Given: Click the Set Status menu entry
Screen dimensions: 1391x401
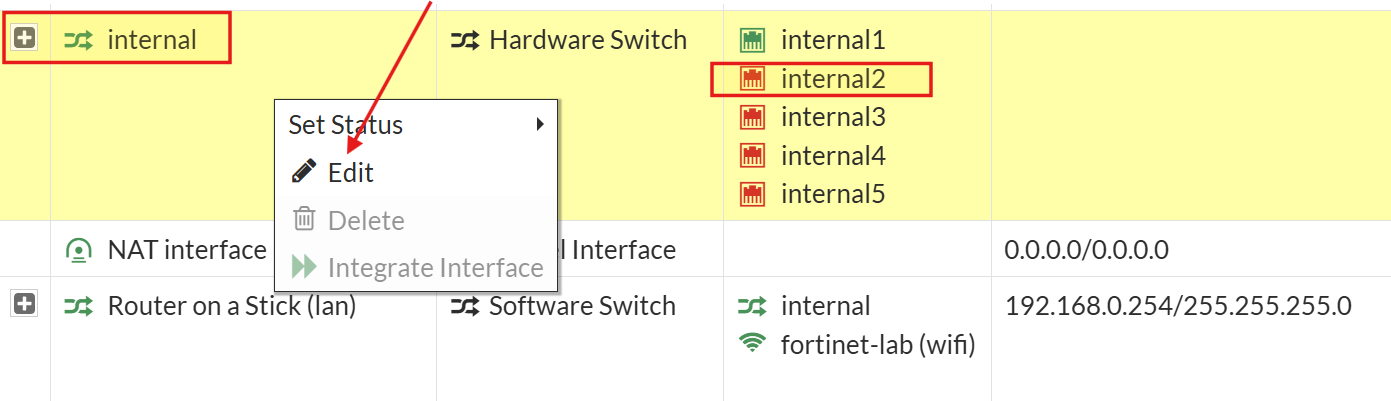Looking at the screenshot, I should [x=346, y=125].
